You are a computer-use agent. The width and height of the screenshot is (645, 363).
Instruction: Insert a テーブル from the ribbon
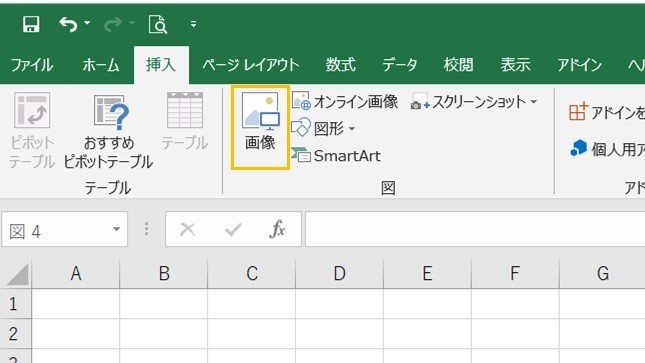[x=185, y=122]
